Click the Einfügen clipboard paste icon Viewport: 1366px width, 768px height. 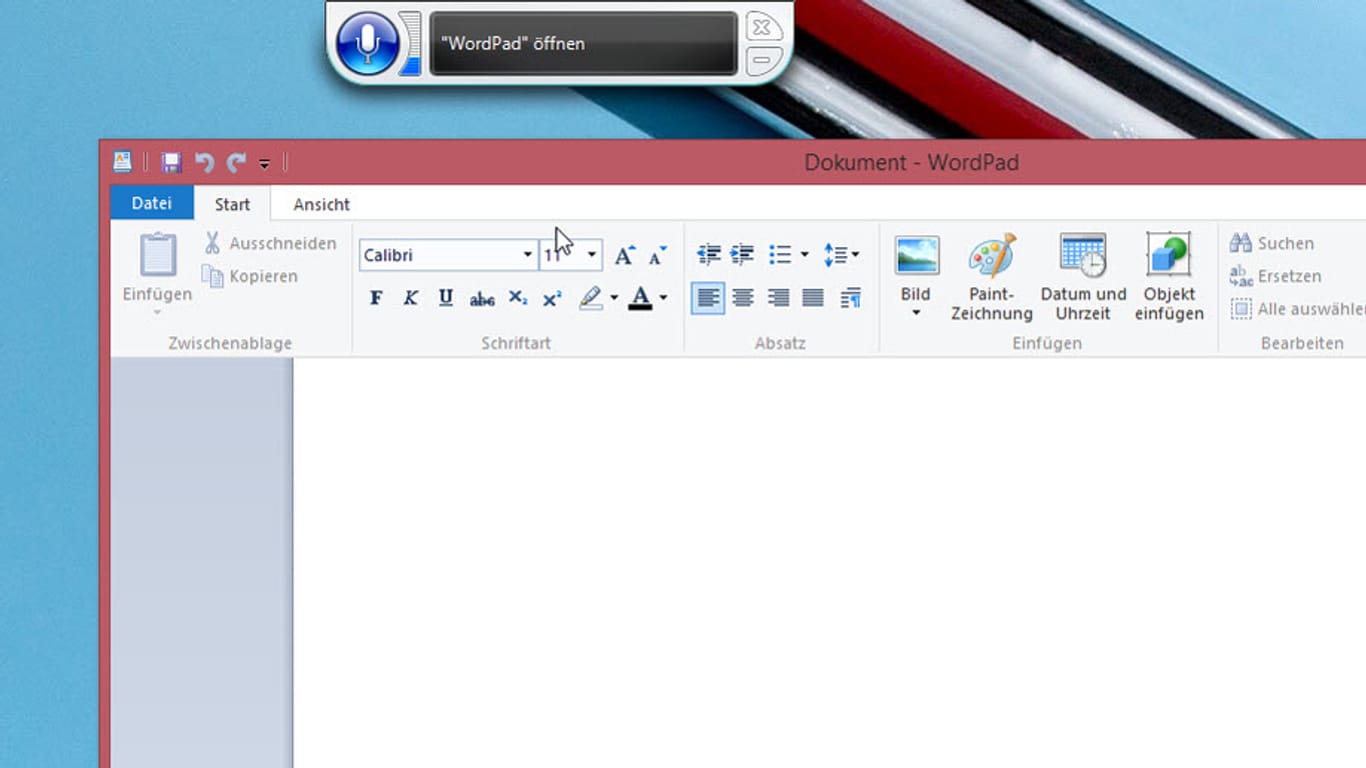point(158,255)
